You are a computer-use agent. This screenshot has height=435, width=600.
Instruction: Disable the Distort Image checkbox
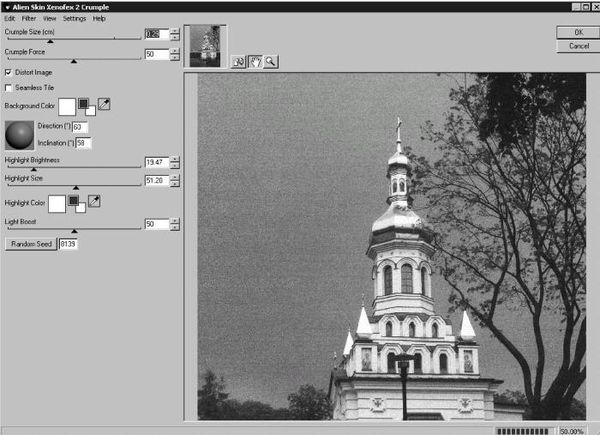pos(9,72)
